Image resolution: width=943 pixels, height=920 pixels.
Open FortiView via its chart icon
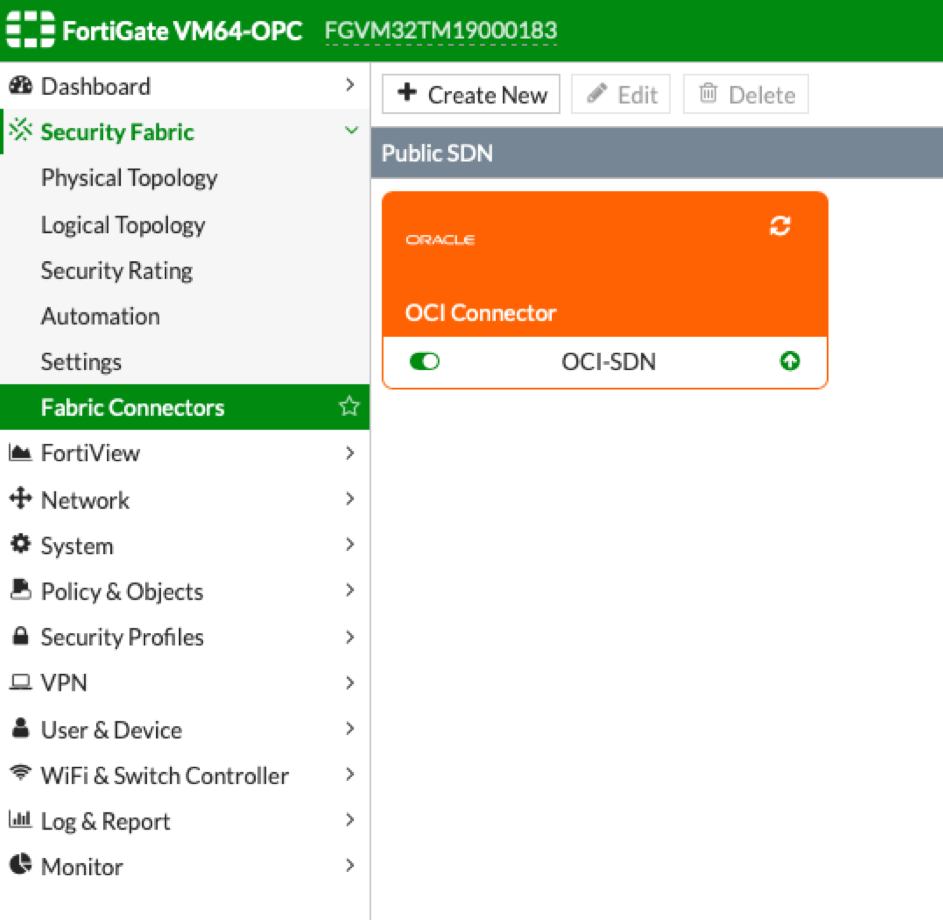pyautogui.click(x=22, y=453)
